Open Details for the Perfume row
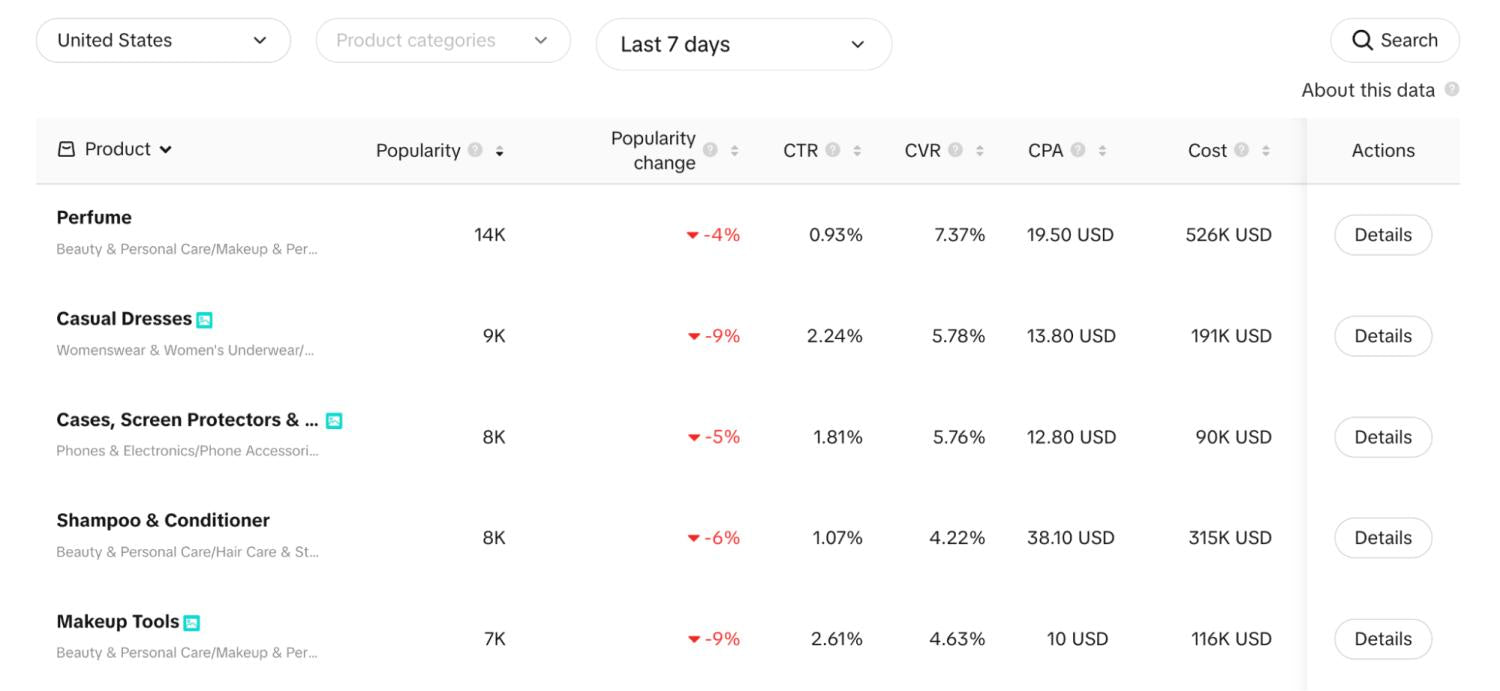The image size is (1500, 691). click(x=1382, y=235)
